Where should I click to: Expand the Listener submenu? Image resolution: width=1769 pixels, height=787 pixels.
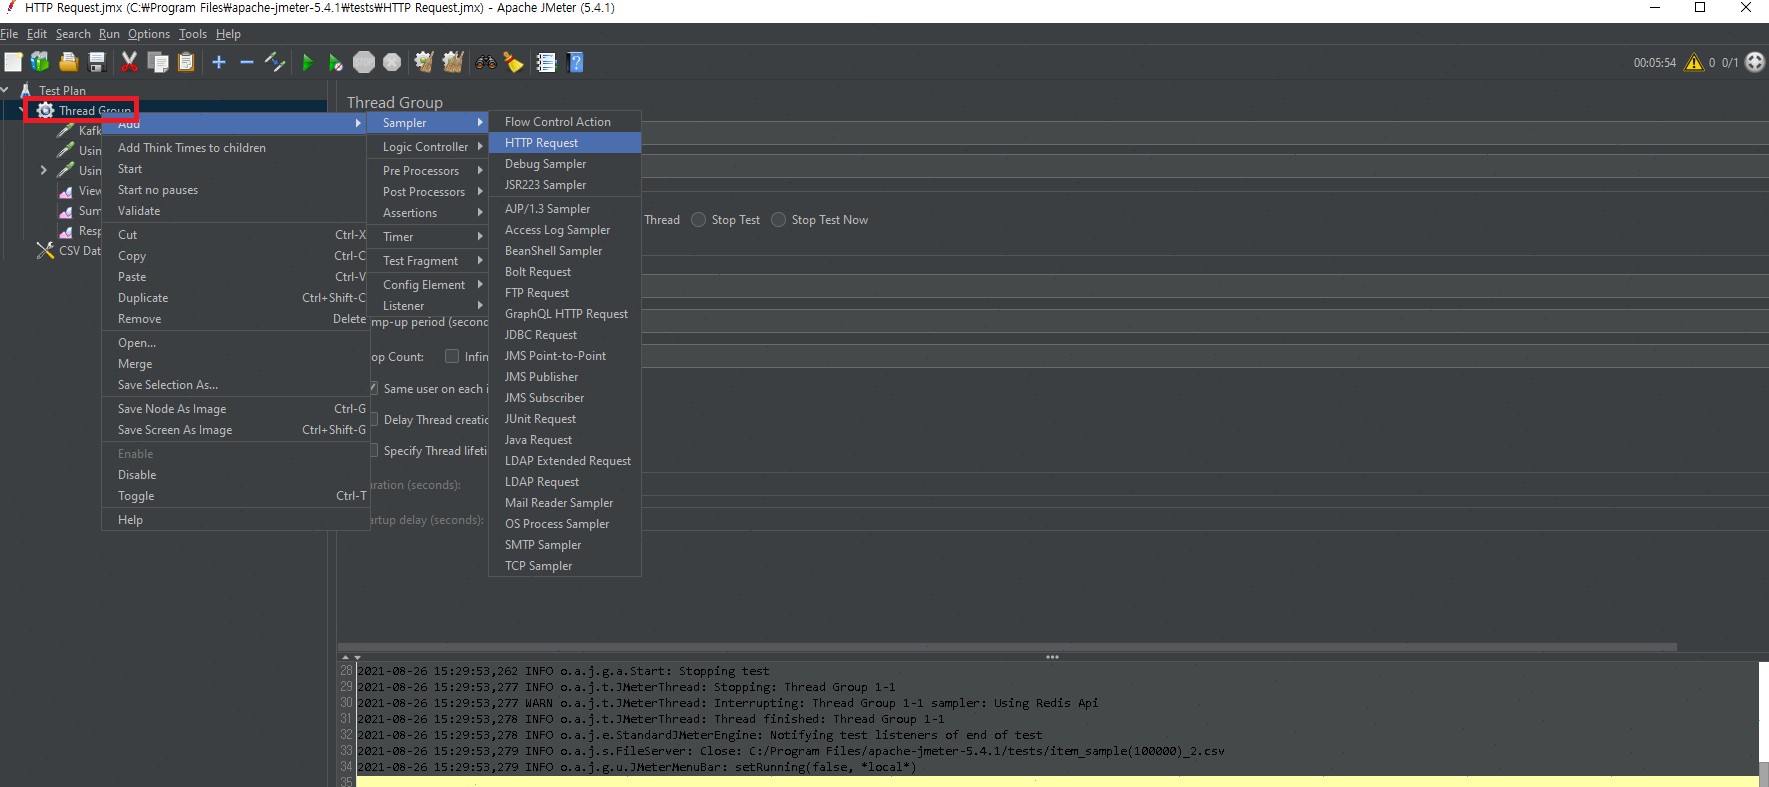(x=427, y=305)
